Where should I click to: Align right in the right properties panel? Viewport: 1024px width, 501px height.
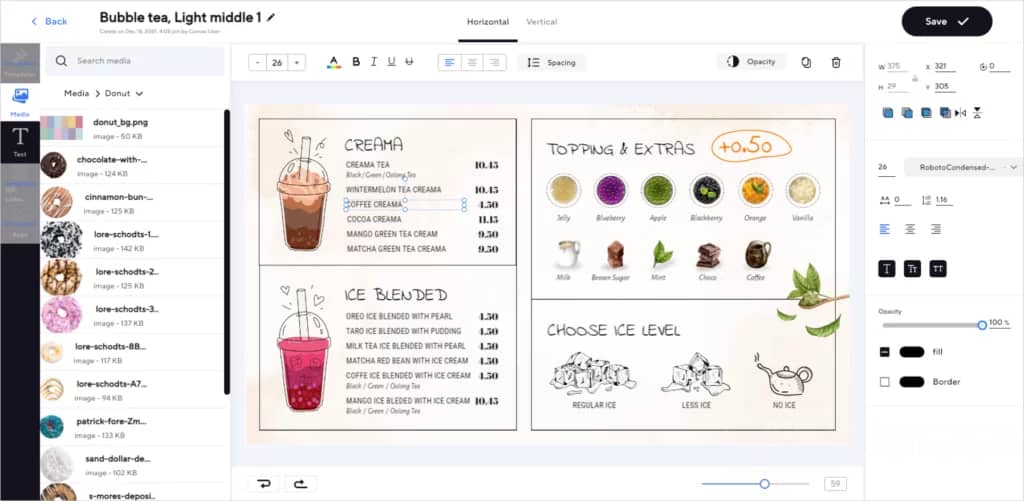point(936,229)
